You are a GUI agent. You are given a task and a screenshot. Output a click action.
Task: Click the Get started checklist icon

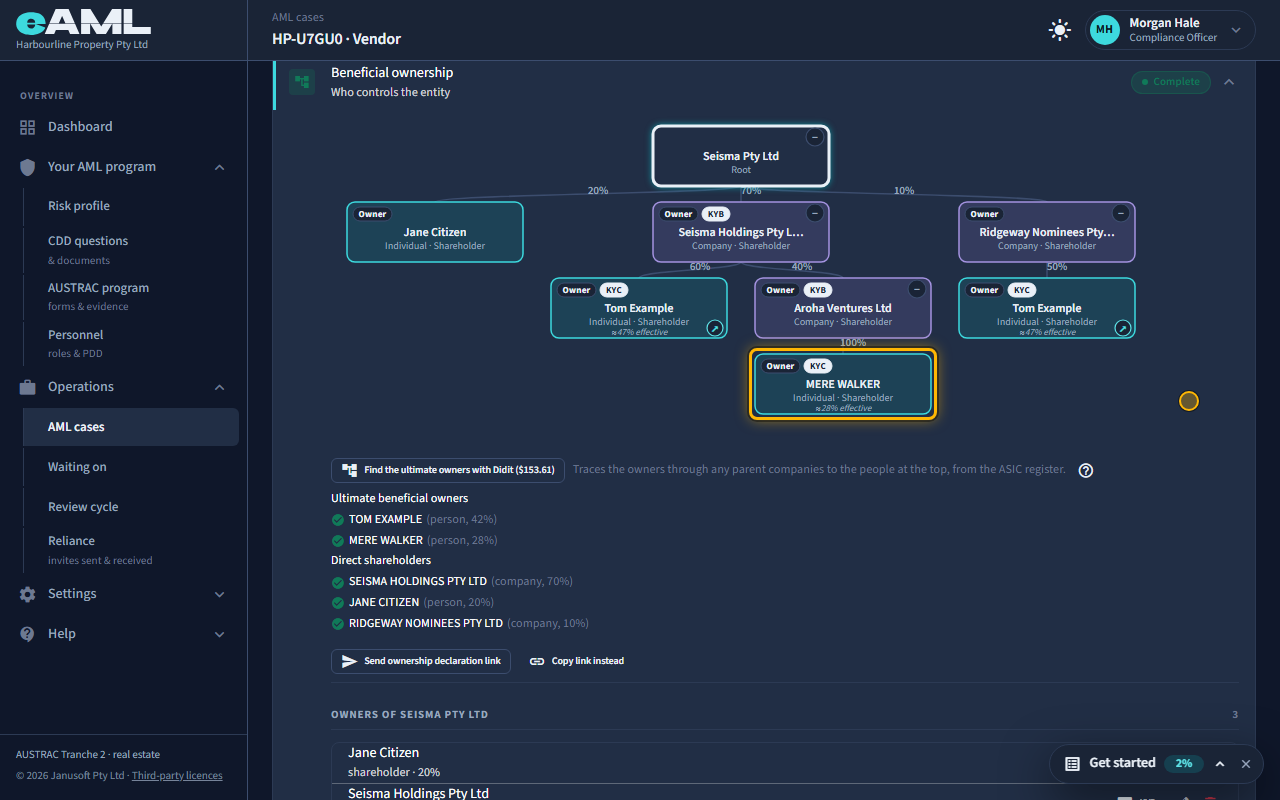(x=1072, y=763)
